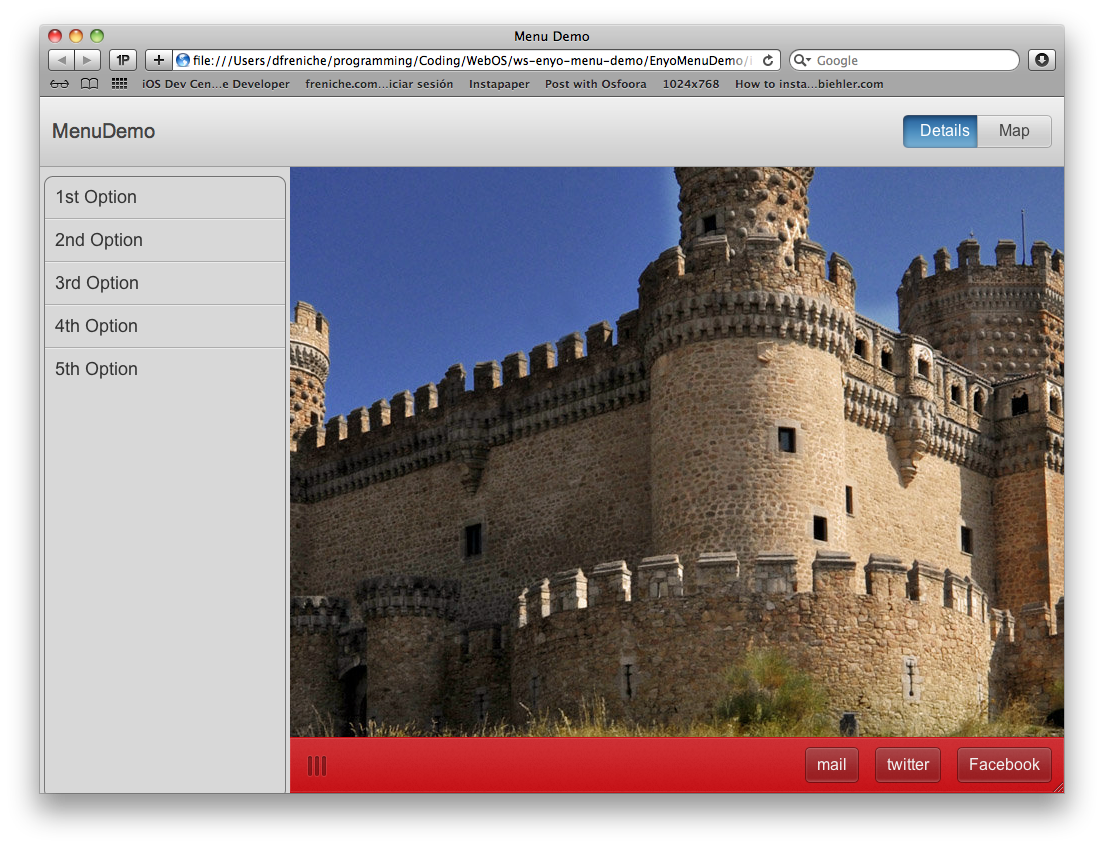Click the Facebook button
The width and height of the screenshot is (1104, 848).
click(1004, 765)
